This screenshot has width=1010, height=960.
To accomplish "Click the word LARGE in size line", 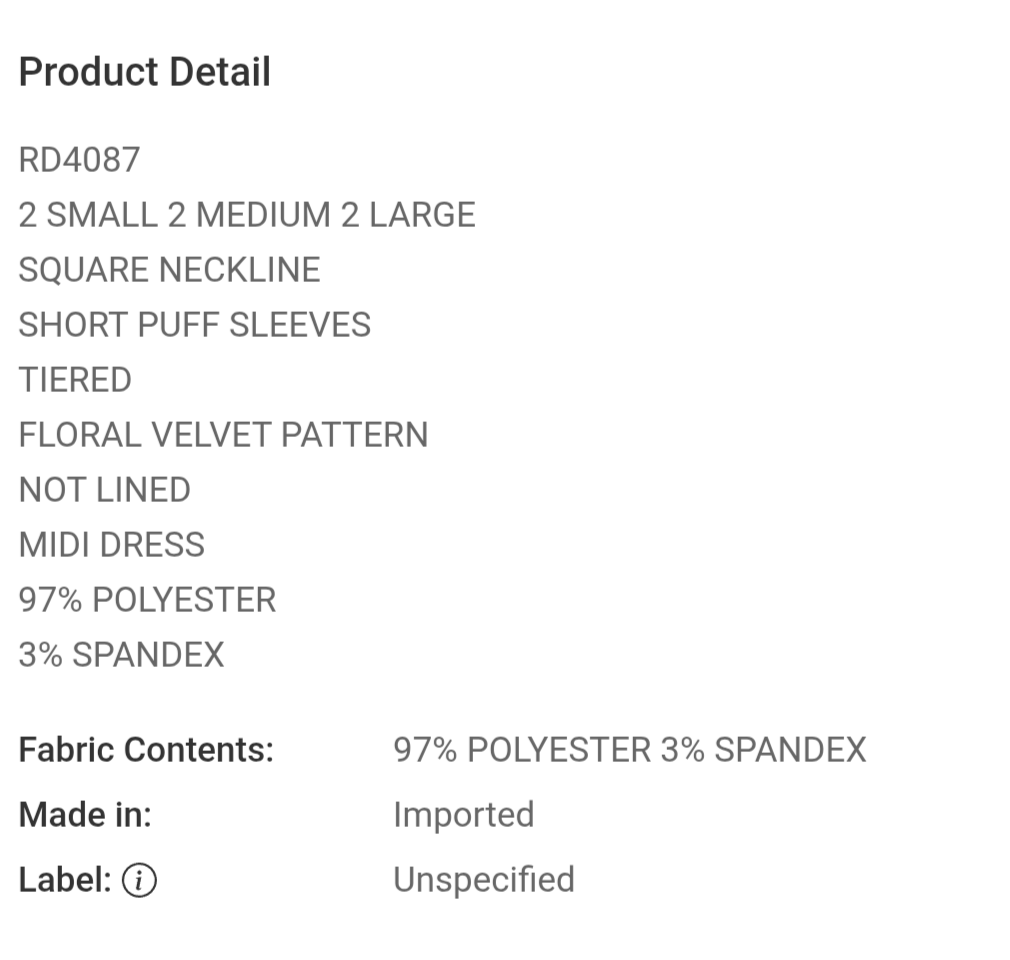I will (x=422, y=215).
